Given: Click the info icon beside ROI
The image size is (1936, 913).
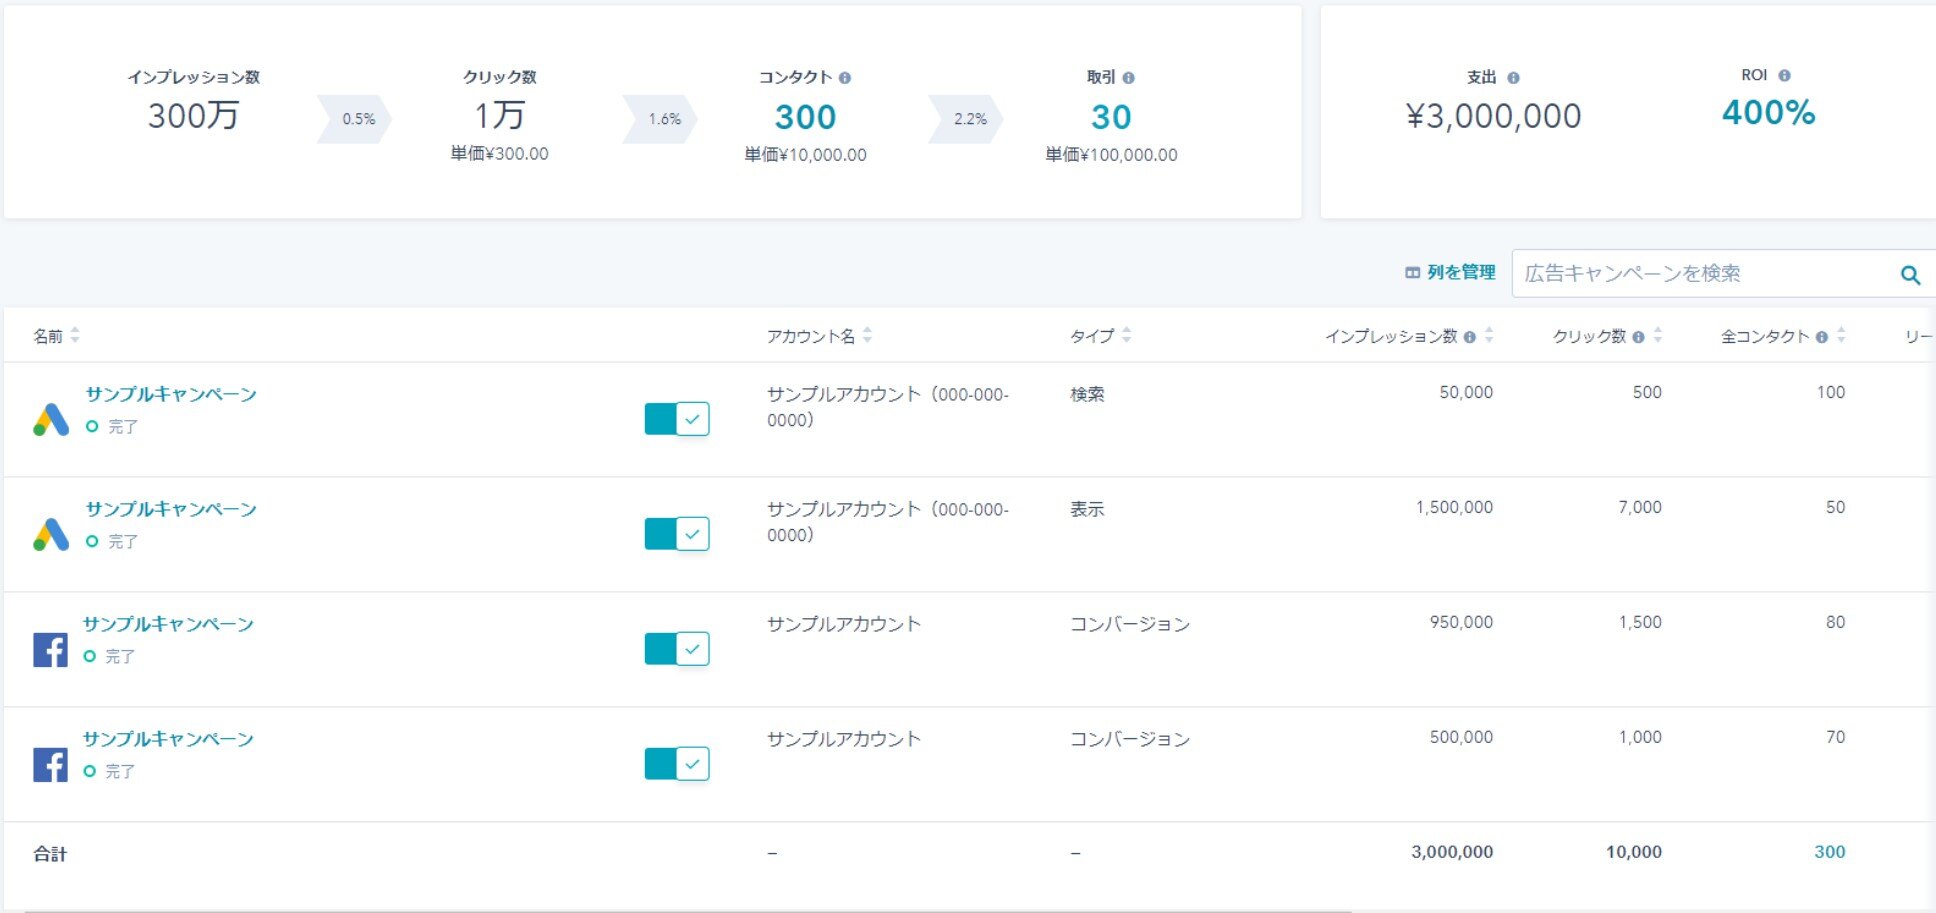Looking at the screenshot, I should (1784, 75).
